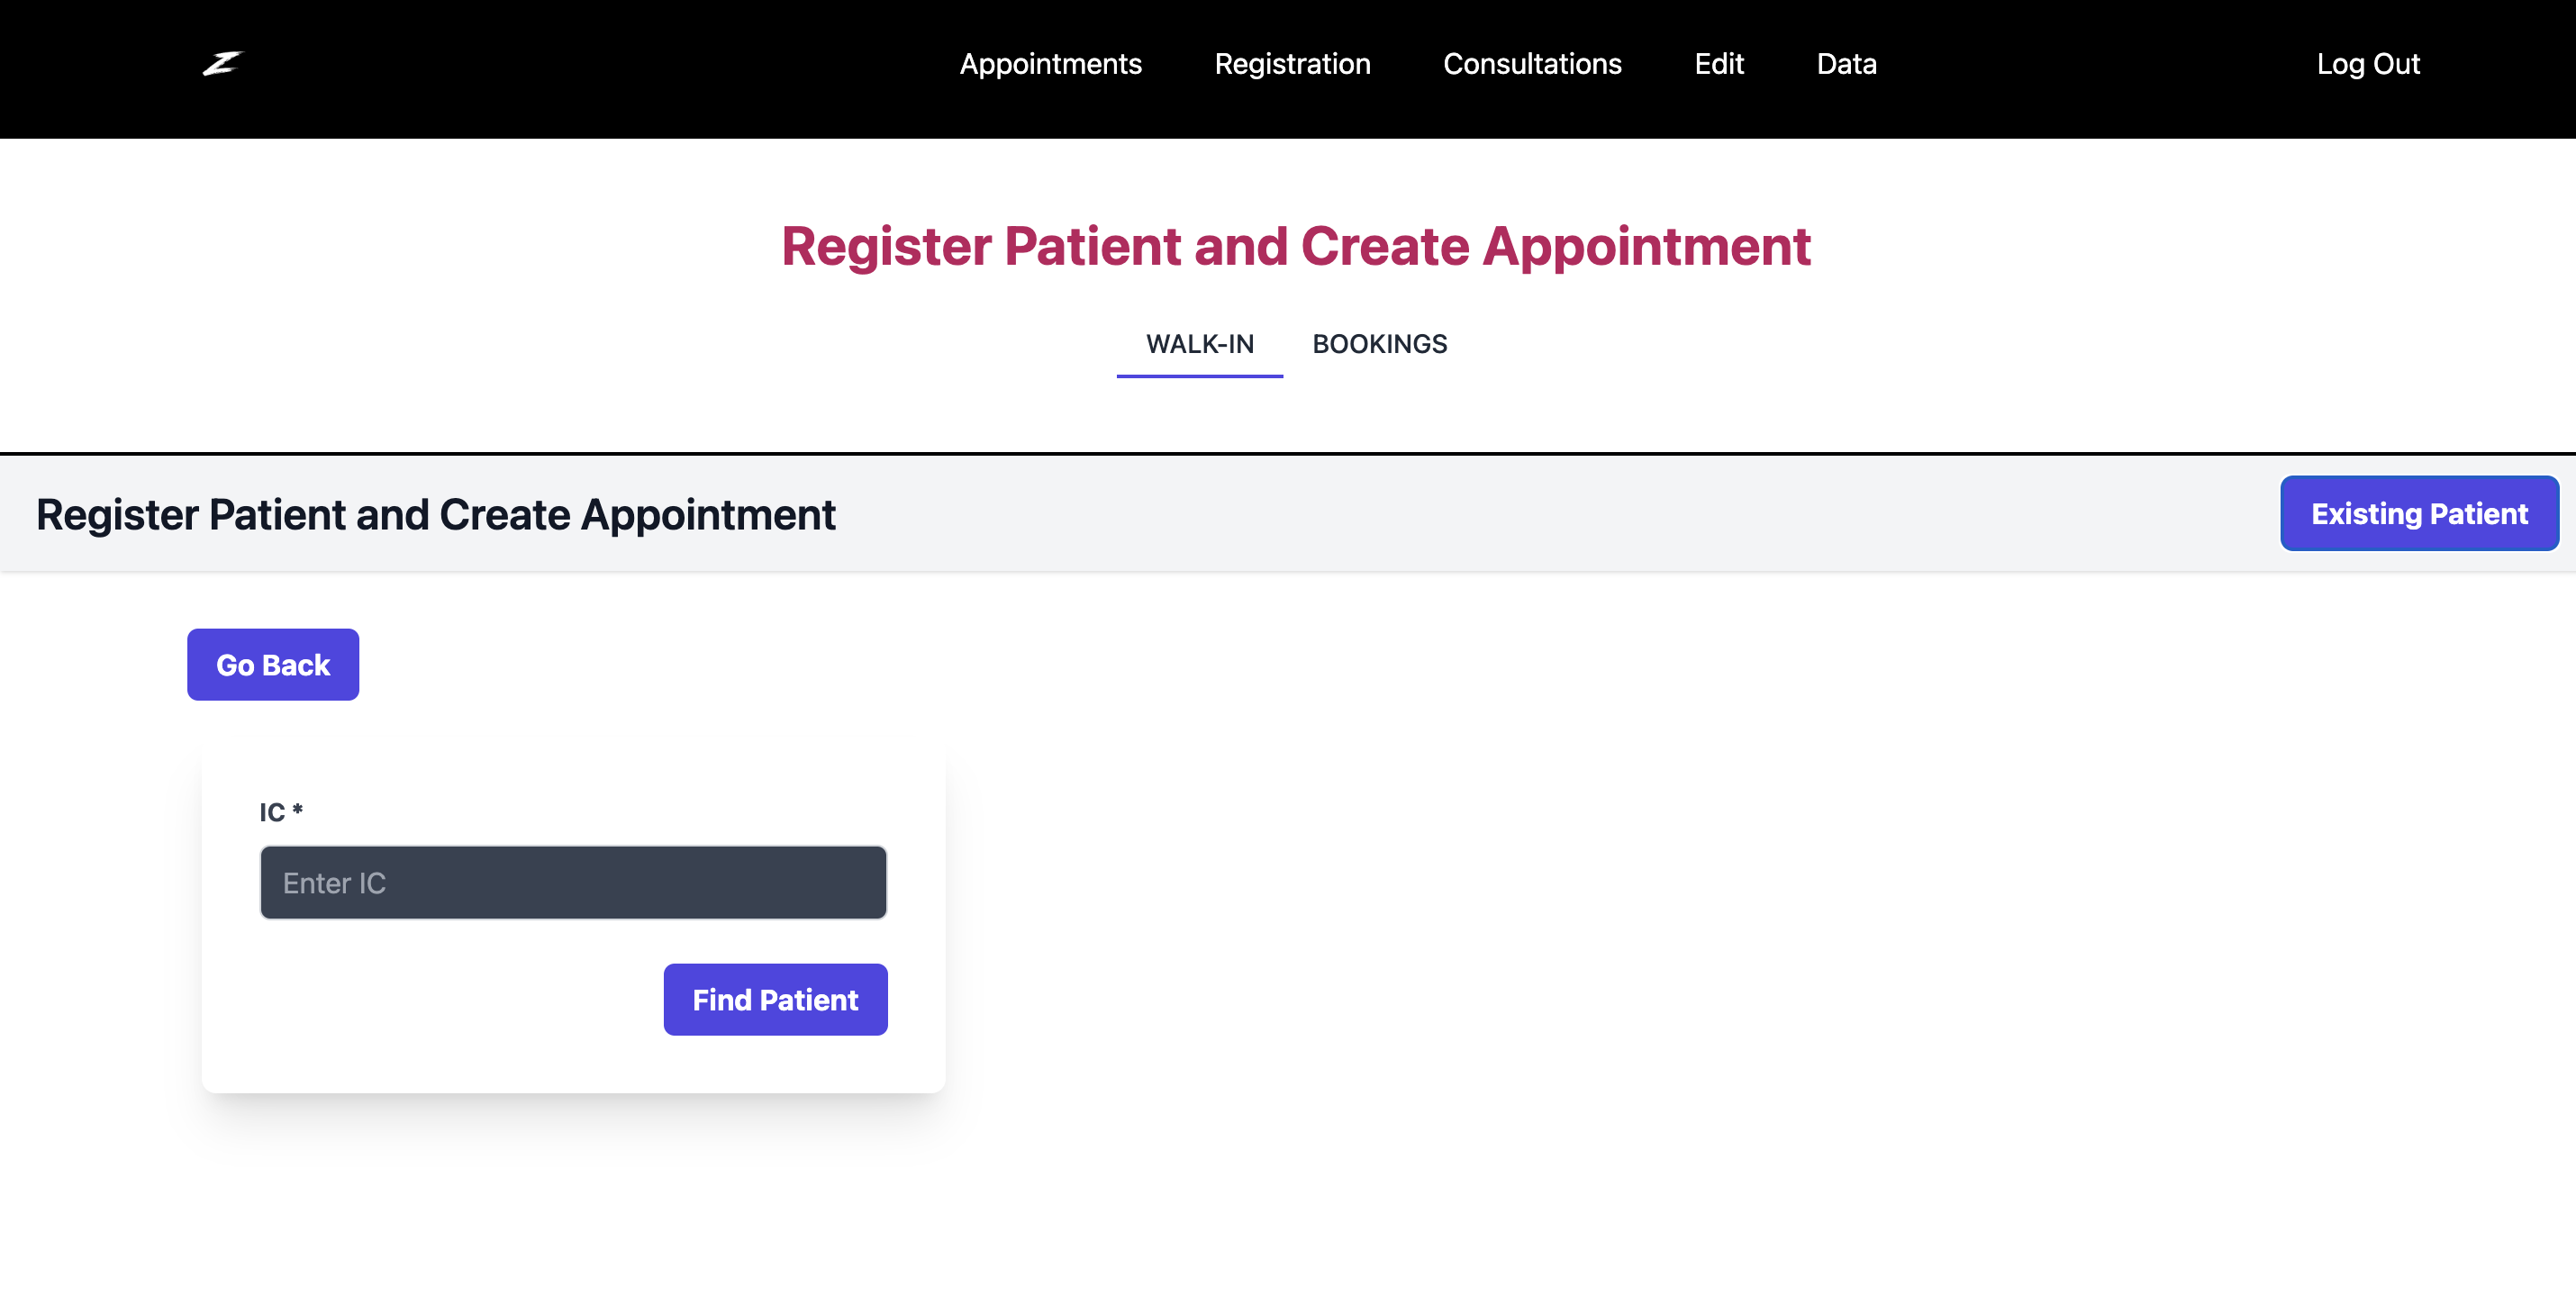The height and width of the screenshot is (1295, 2576).
Task: Switch to the BOOKINGS tab
Action: [x=1379, y=344]
